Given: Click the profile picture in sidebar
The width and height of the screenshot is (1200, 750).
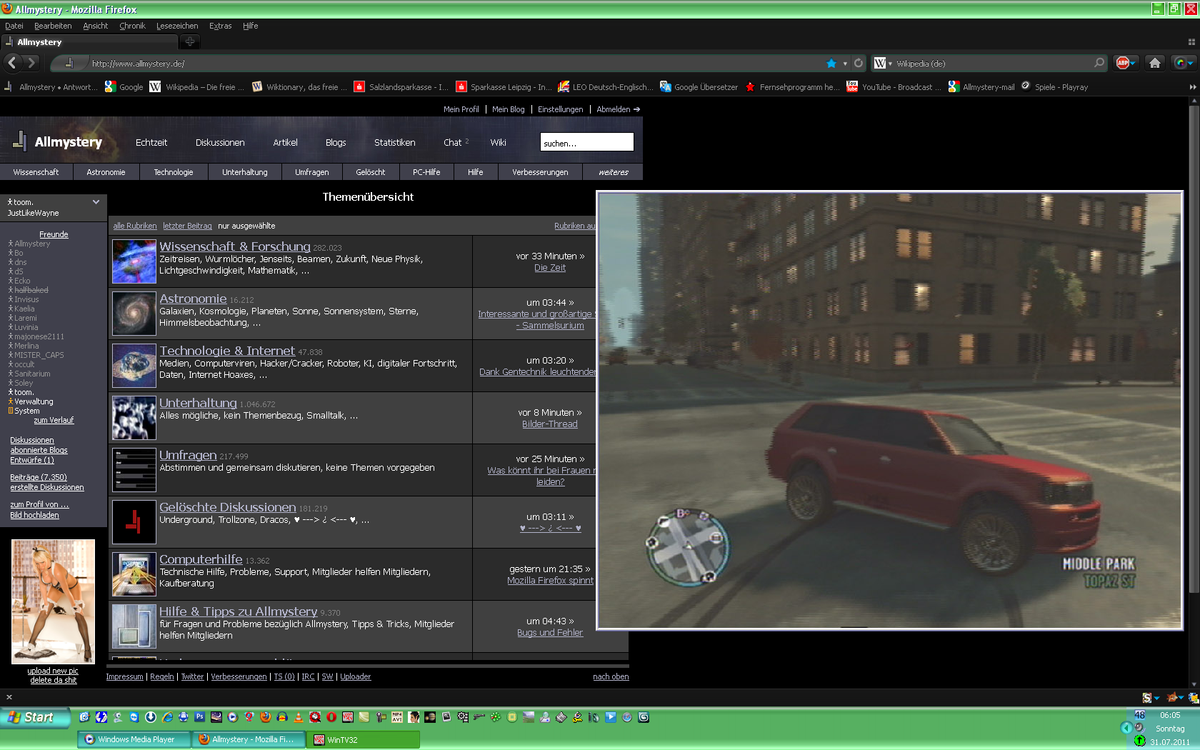Looking at the screenshot, I should coord(53,602).
